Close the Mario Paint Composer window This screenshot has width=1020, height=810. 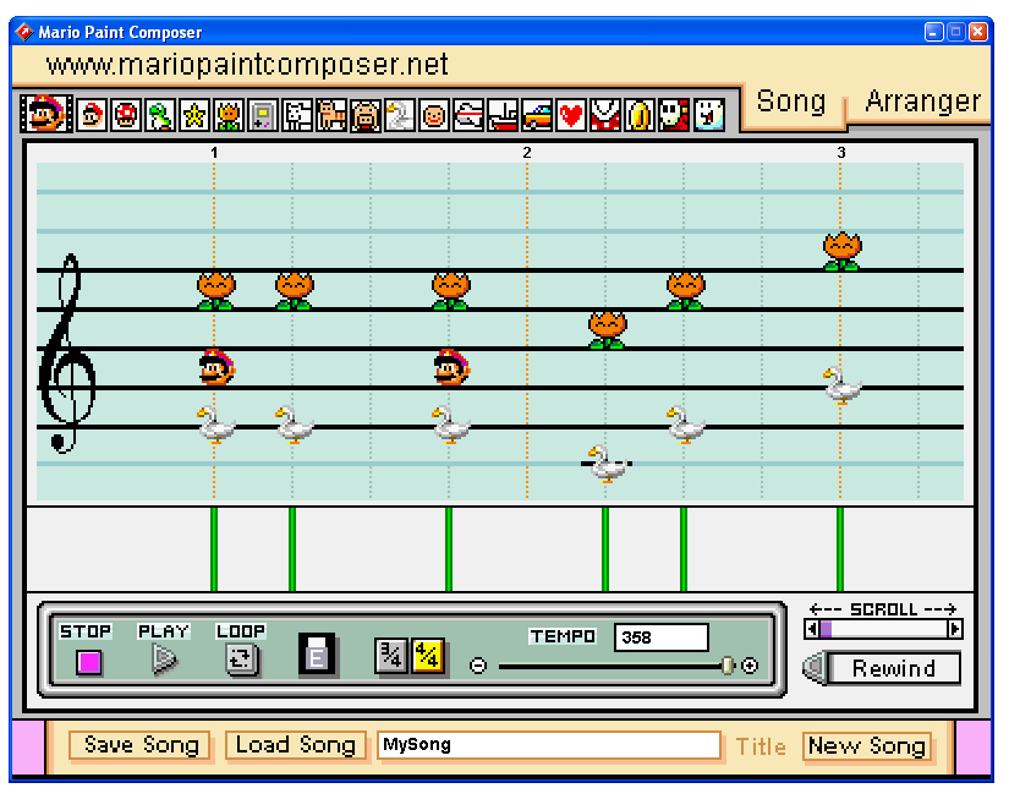click(978, 31)
